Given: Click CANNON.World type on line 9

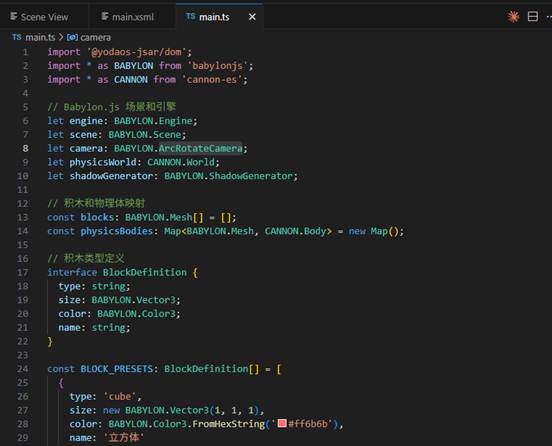Looking at the screenshot, I should pos(181,162).
